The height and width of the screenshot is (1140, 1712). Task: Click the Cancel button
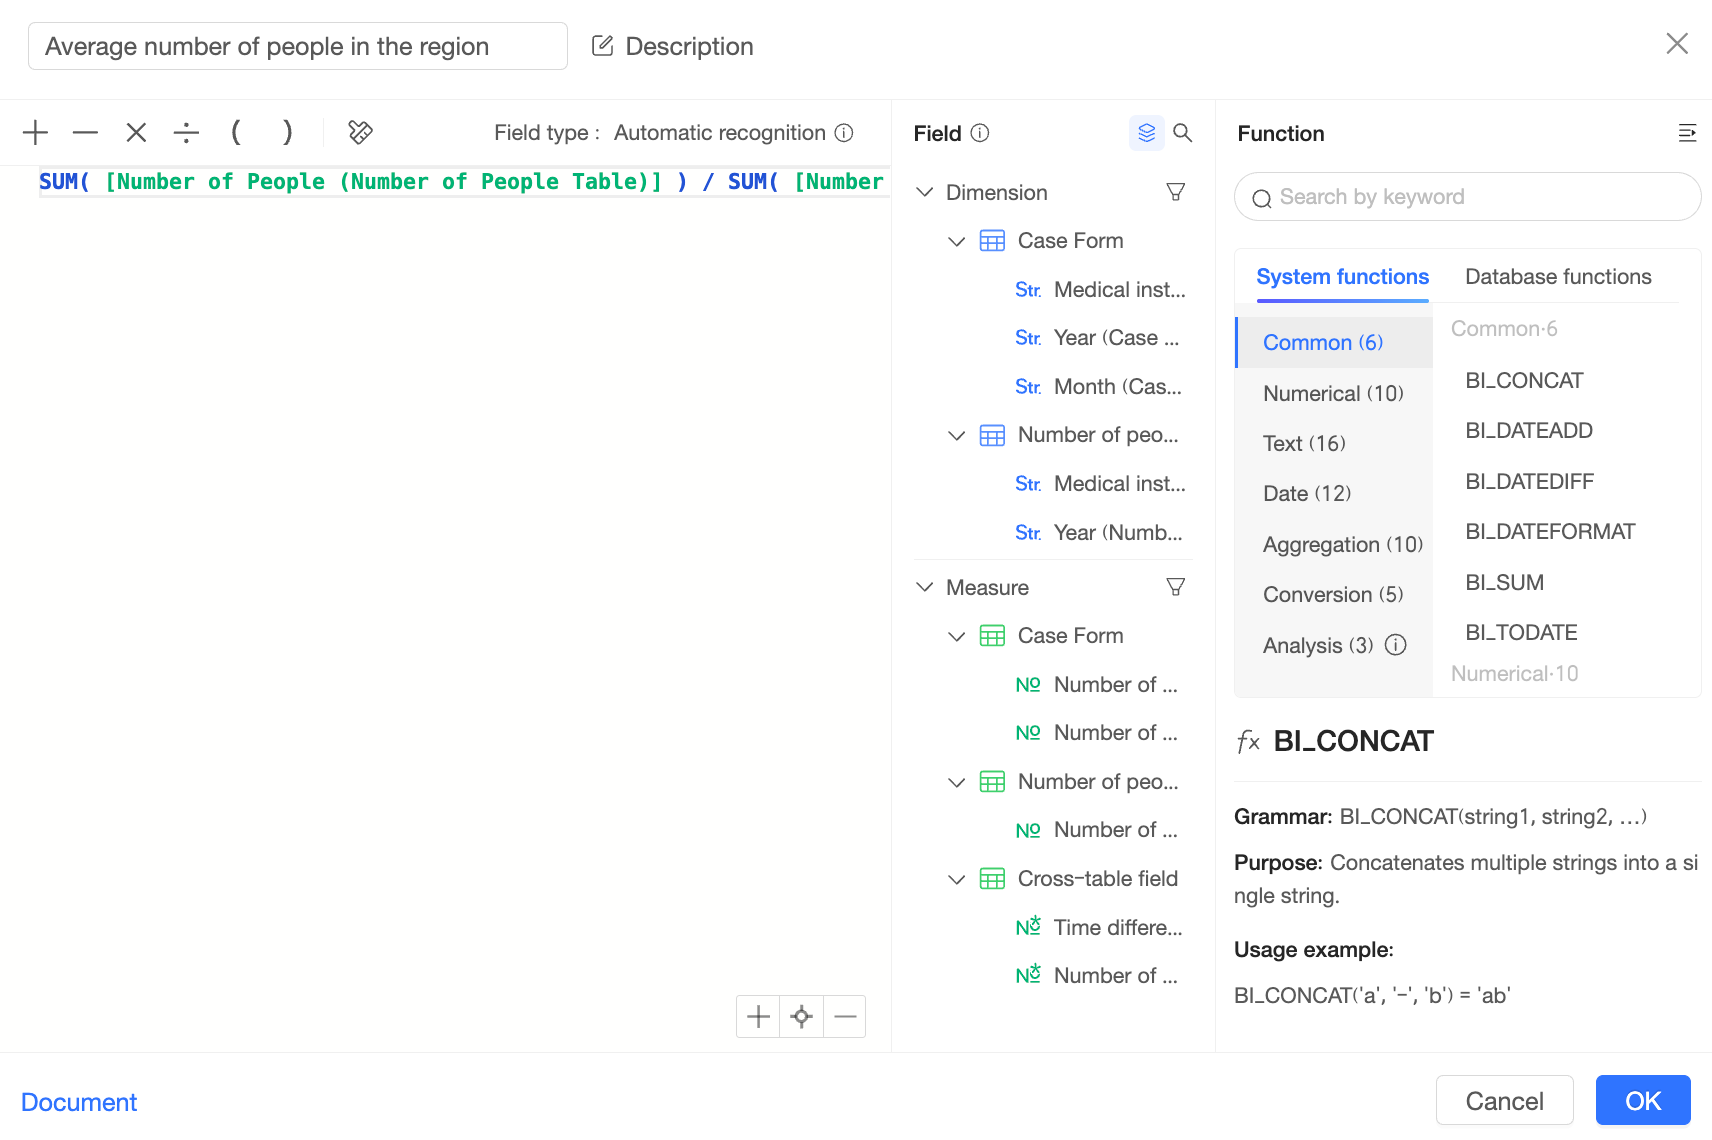(1504, 1100)
